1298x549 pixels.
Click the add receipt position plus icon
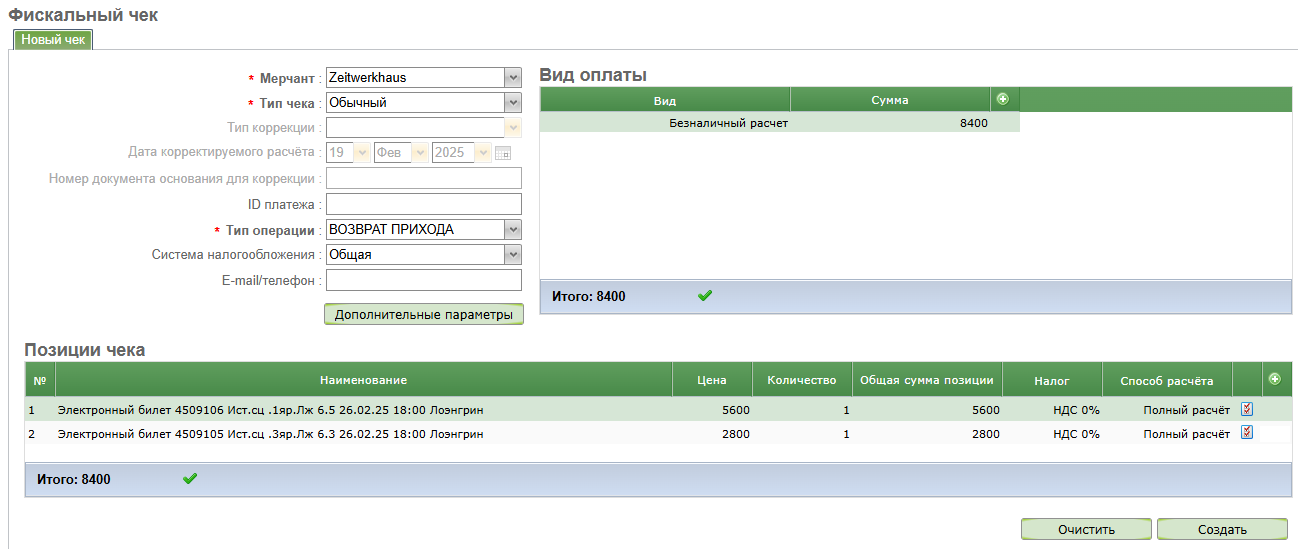[1274, 379]
